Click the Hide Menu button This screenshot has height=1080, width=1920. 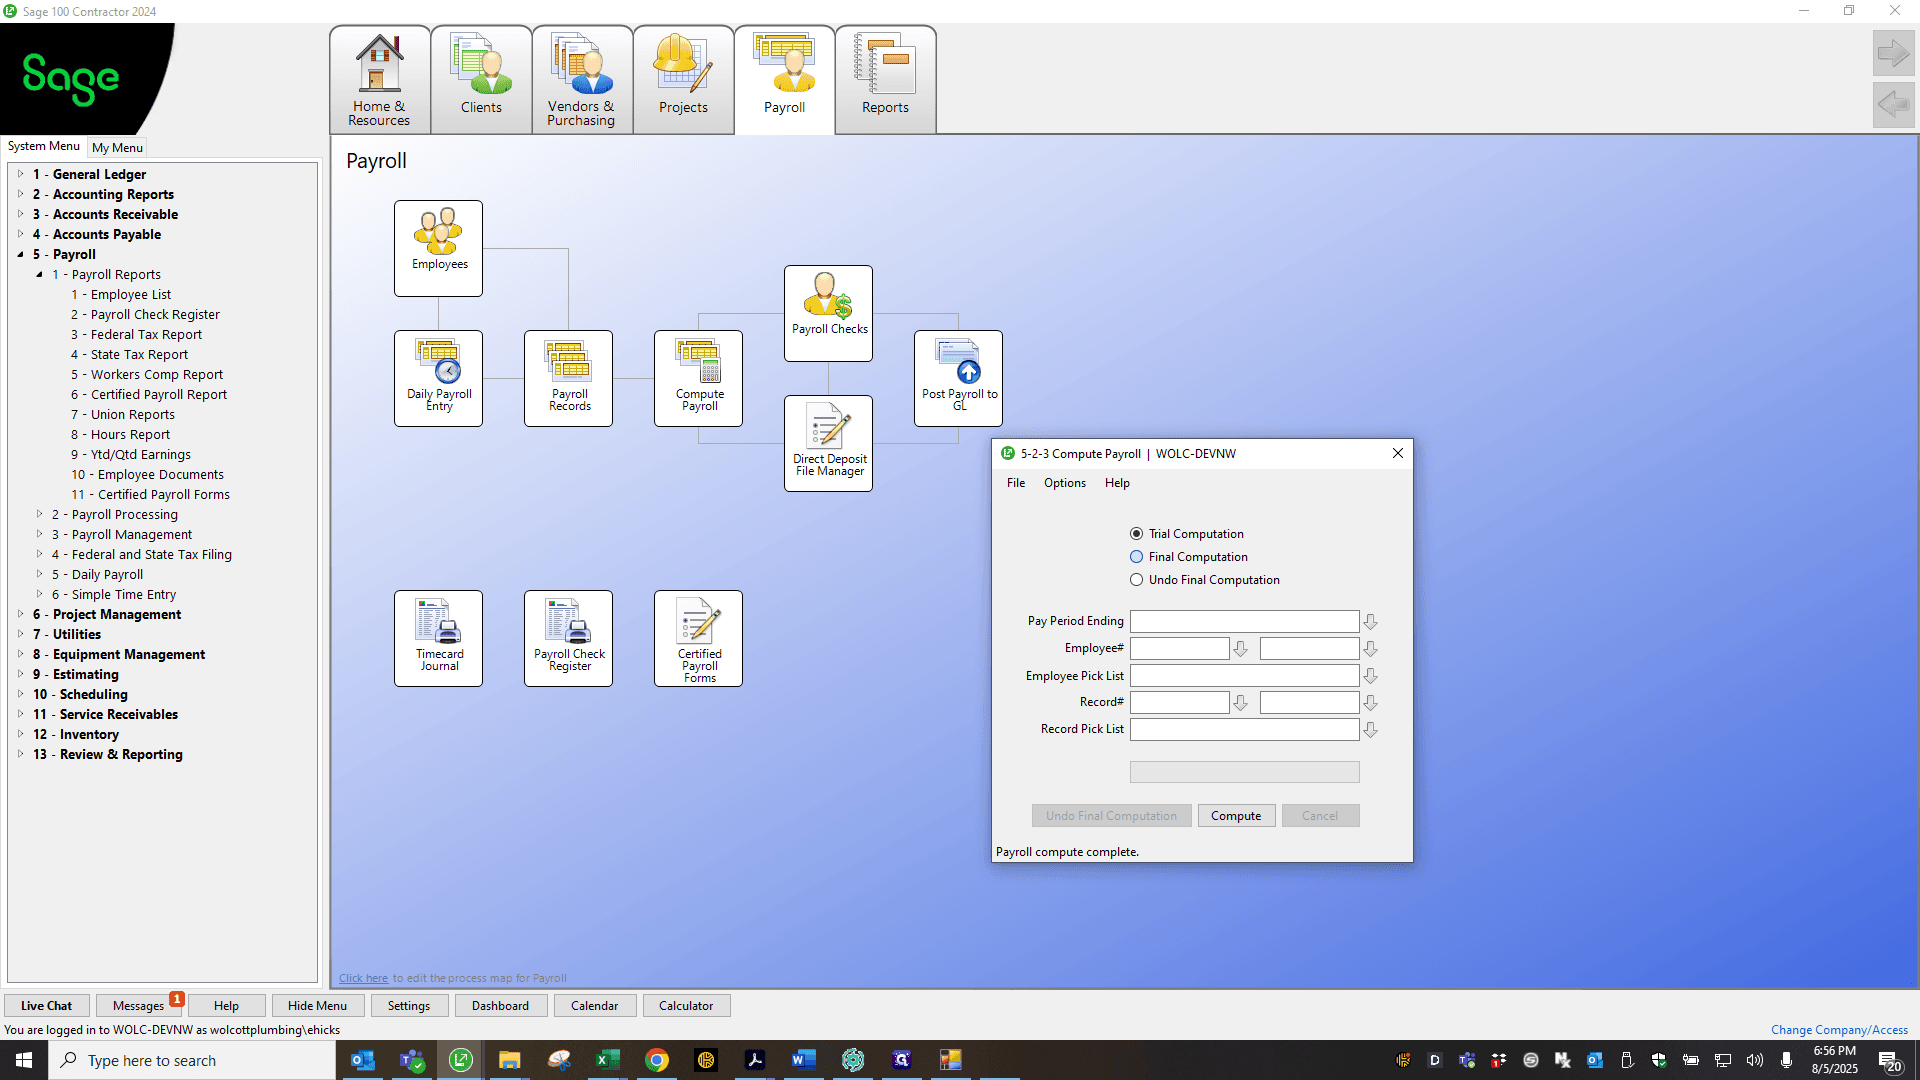click(317, 1006)
